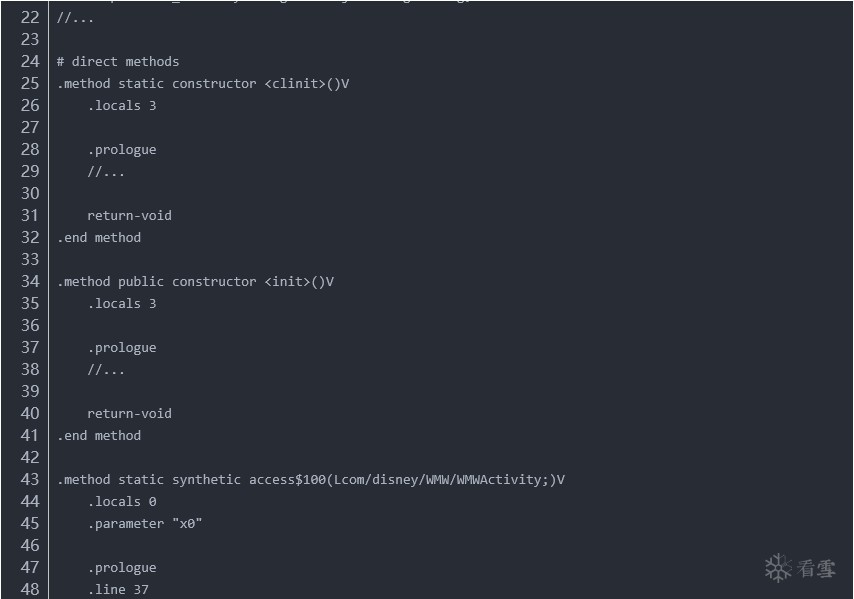
Task: Click the ".line 37" directive
Action: tap(118, 589)
